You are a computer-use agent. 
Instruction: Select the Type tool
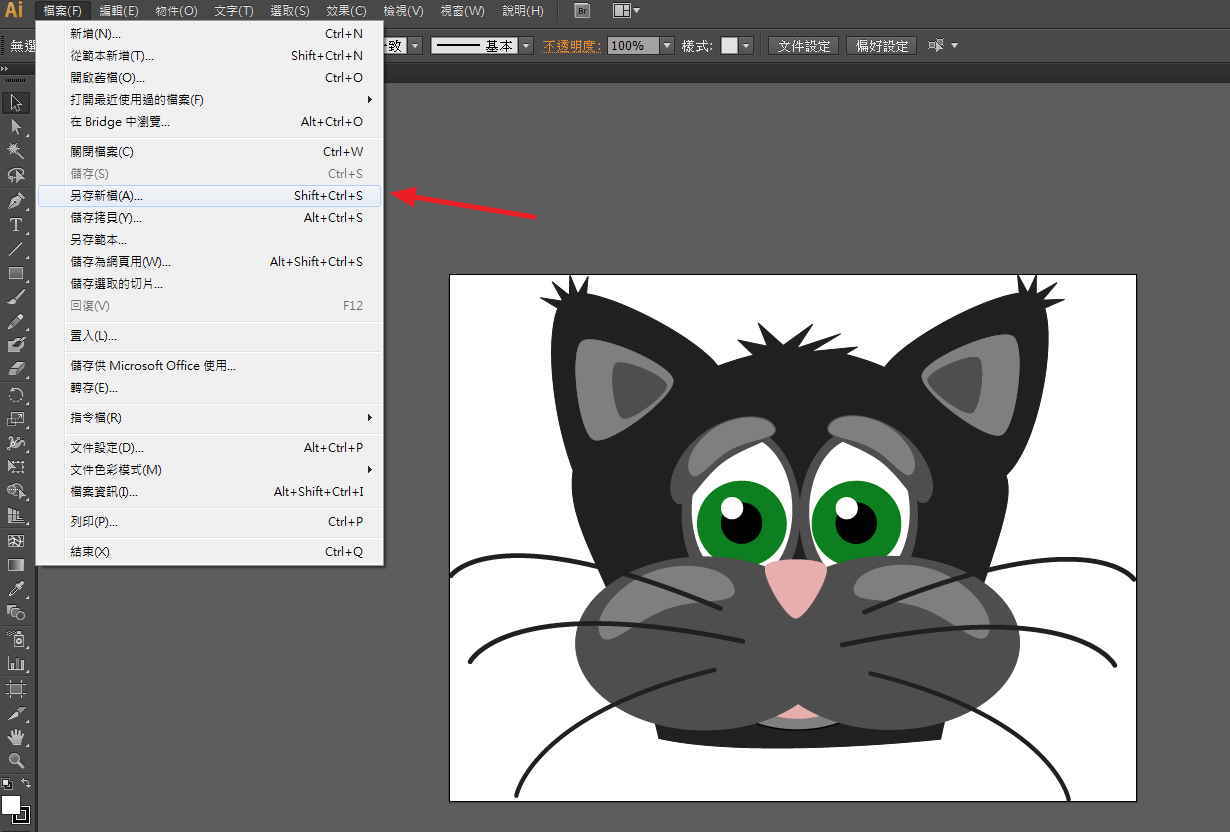pyautogui.click(x=16, y=225)
